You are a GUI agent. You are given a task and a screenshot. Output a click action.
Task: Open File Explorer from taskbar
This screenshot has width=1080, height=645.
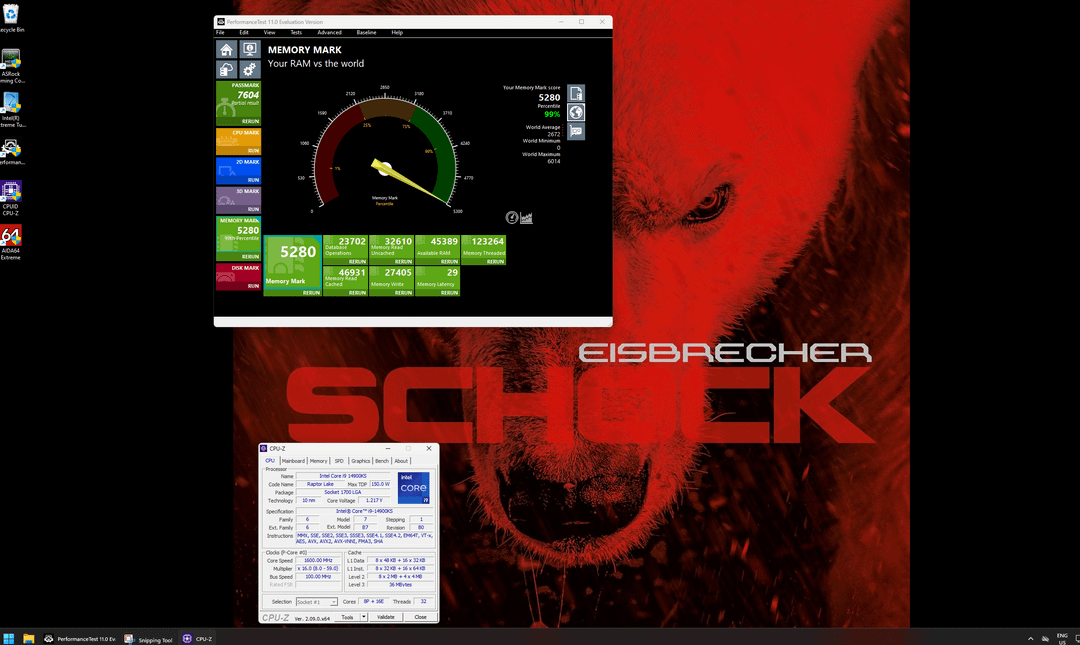coord(28,639)
